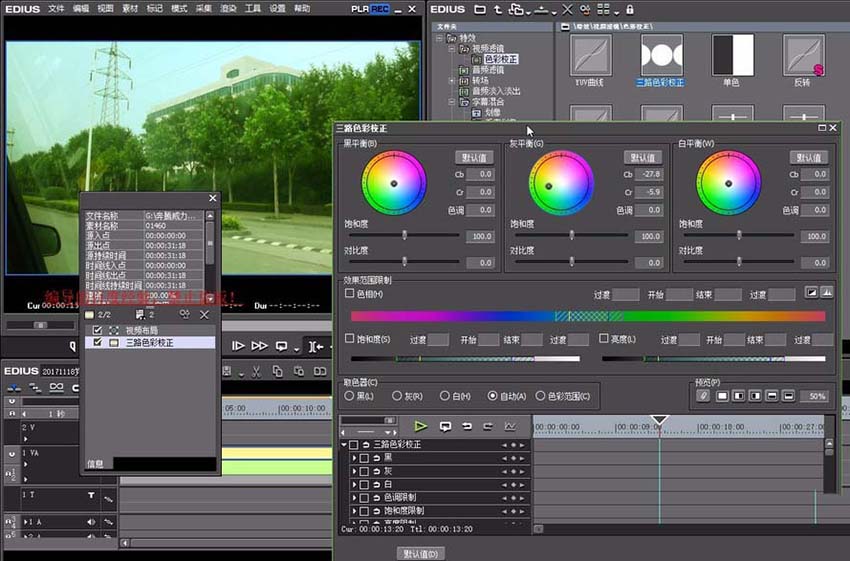Viewport: 850px width, 561px height.
Task: Reset white balance with 默认值 button
Action: tap(809, 157)
